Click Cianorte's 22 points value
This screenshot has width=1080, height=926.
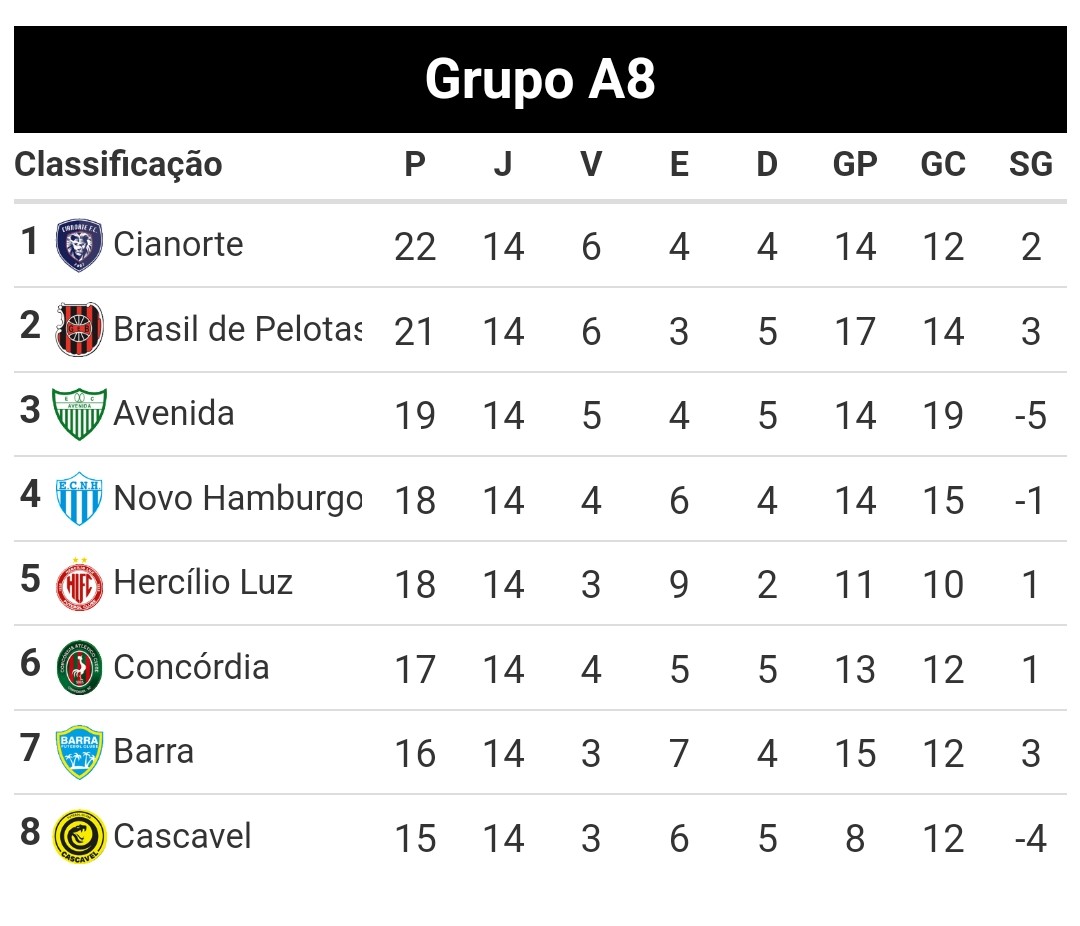click(x=415, y=247)
